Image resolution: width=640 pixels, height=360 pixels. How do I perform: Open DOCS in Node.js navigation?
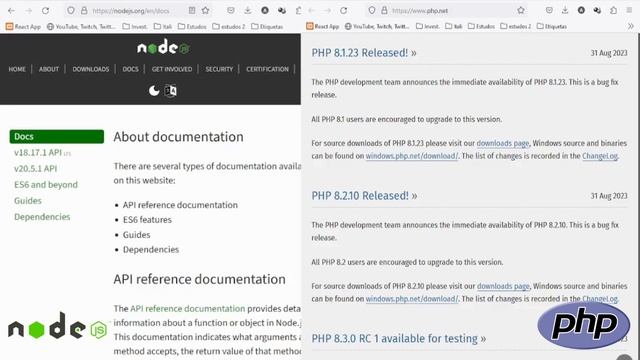pos(131,69)
